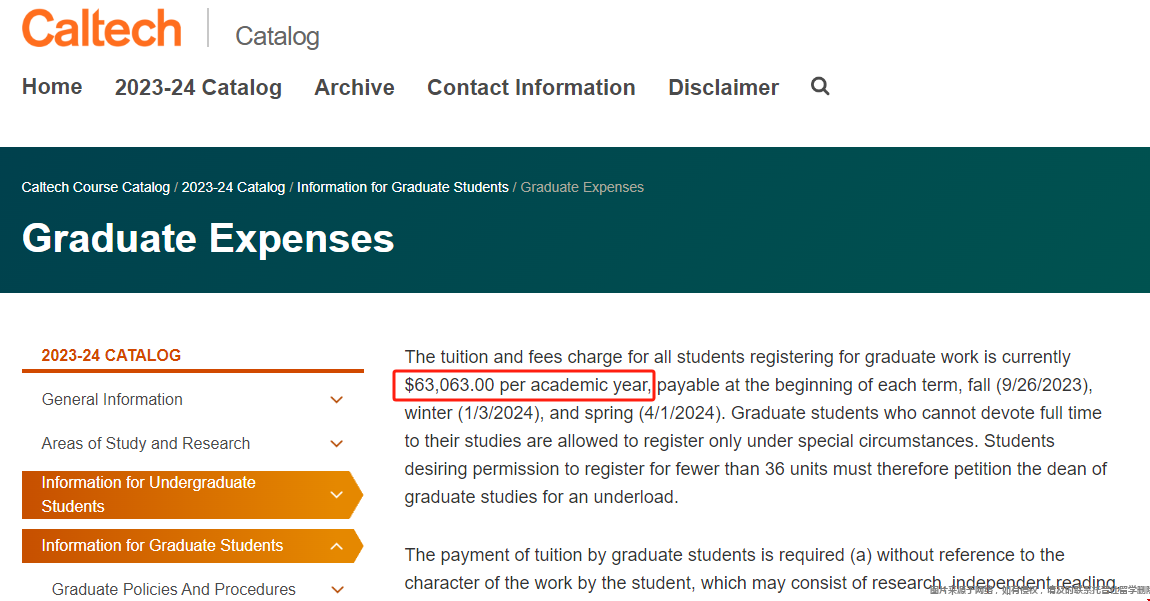Screen dimensions: 1150x601
Task: Select Areas of Study and Research
Action: tap(146, 444)
